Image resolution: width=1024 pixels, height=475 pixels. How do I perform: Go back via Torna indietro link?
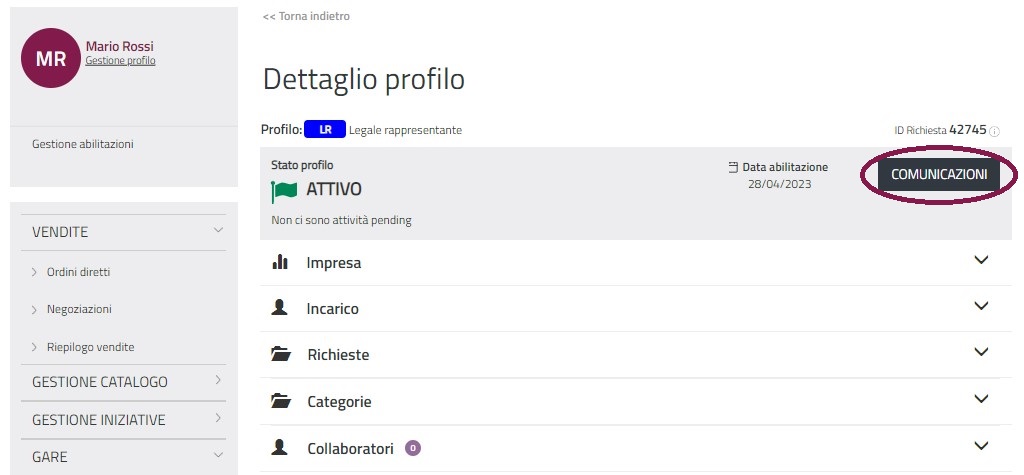click(x=306, y=16)
